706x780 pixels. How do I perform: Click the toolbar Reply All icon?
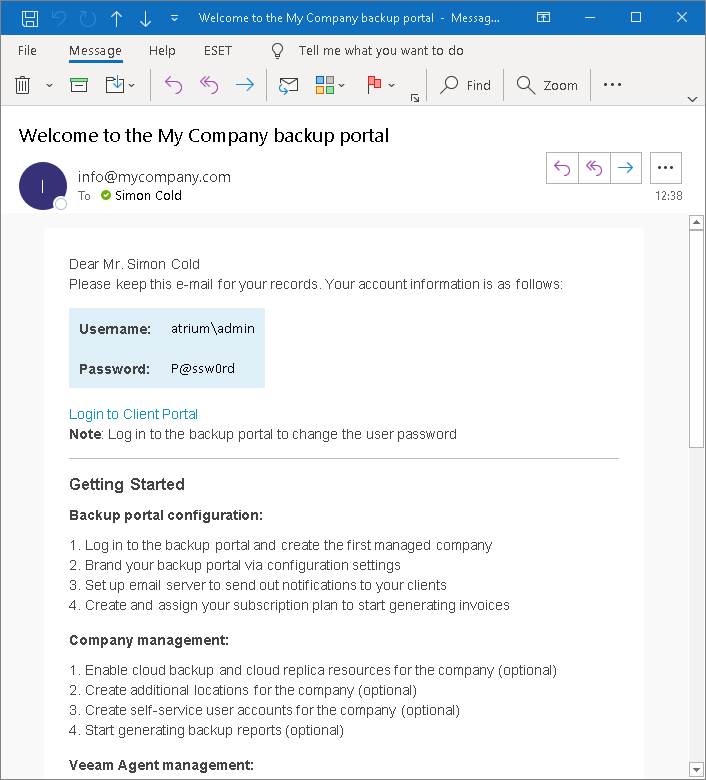coord(209,85)
